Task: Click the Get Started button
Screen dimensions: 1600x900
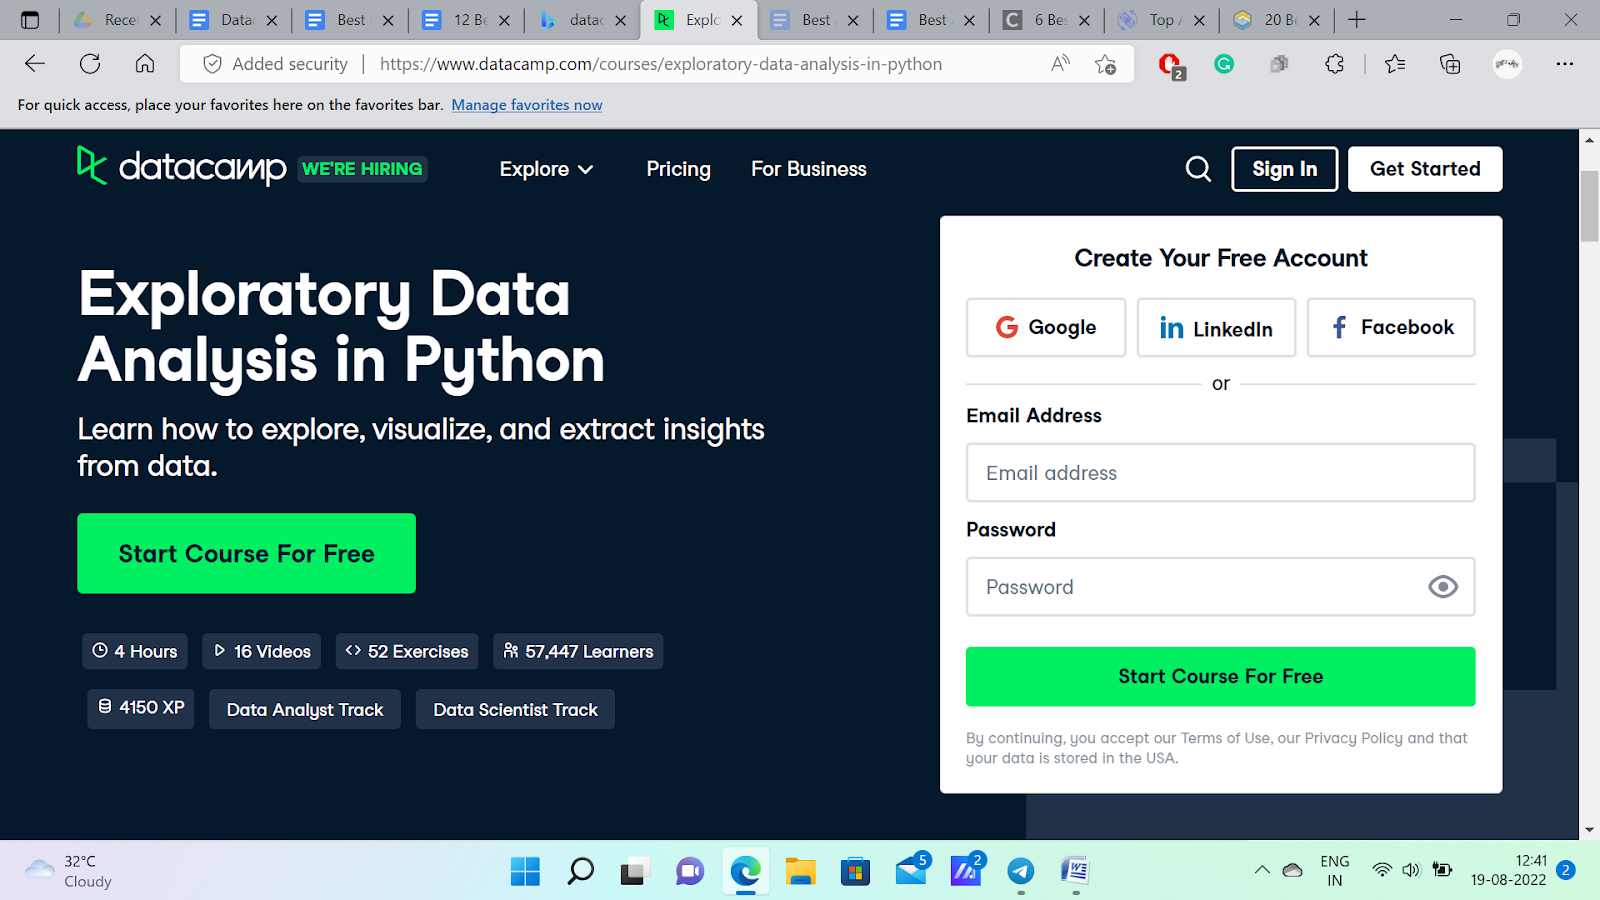Action: pyautogui.click(x=1425, y=169)
